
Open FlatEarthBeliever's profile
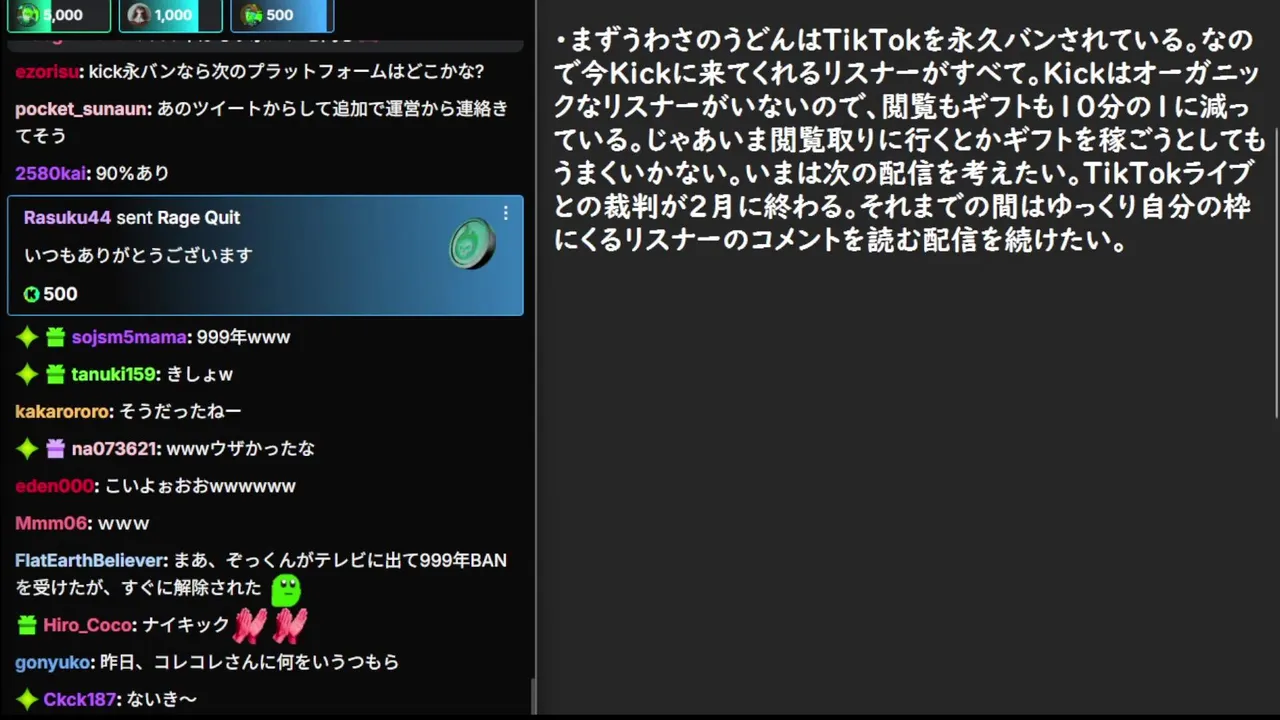(90, 560)
